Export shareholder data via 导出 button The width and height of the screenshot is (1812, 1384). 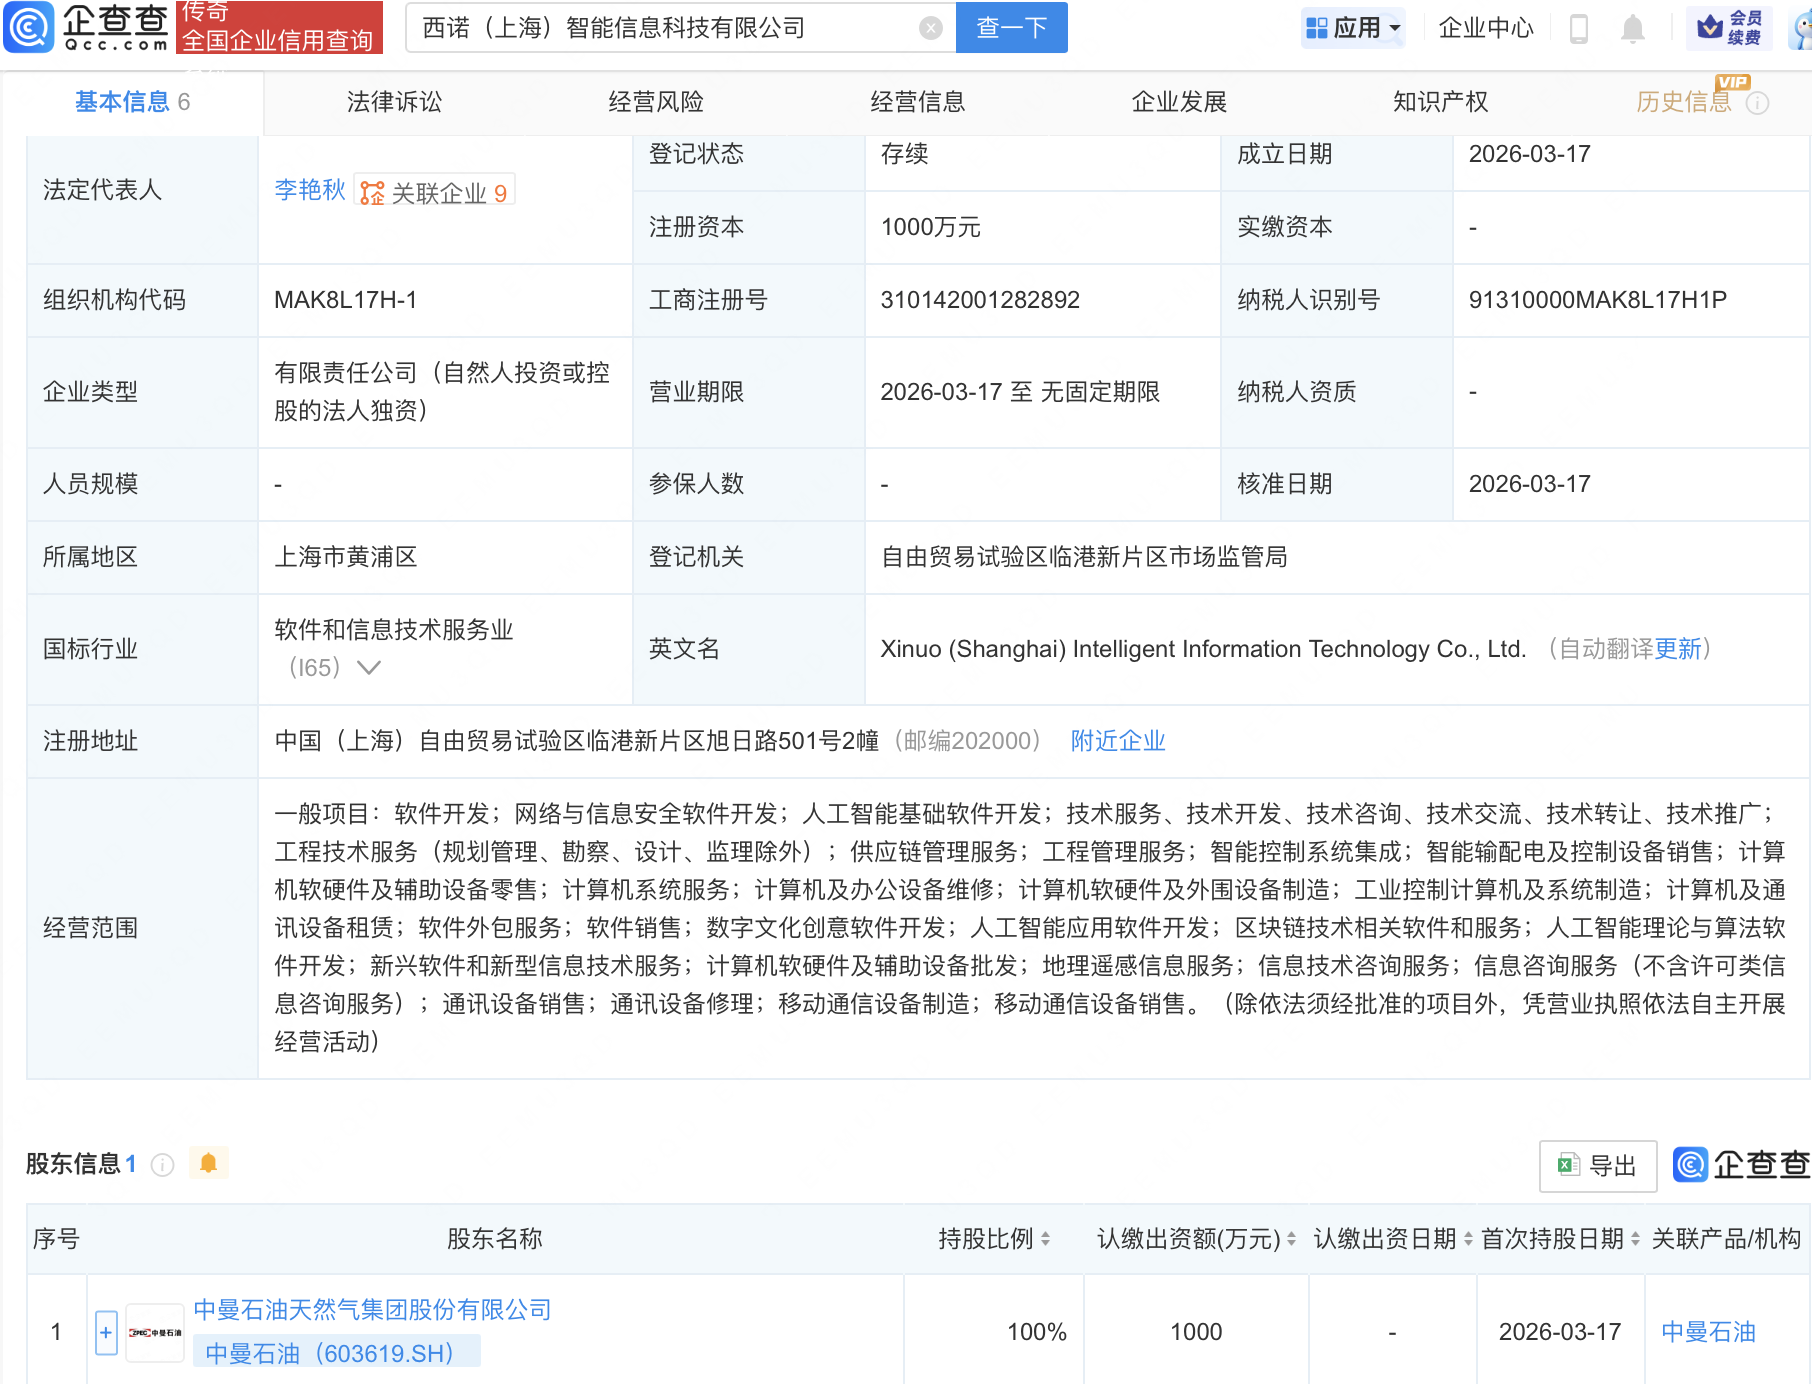(1597, 1165)
